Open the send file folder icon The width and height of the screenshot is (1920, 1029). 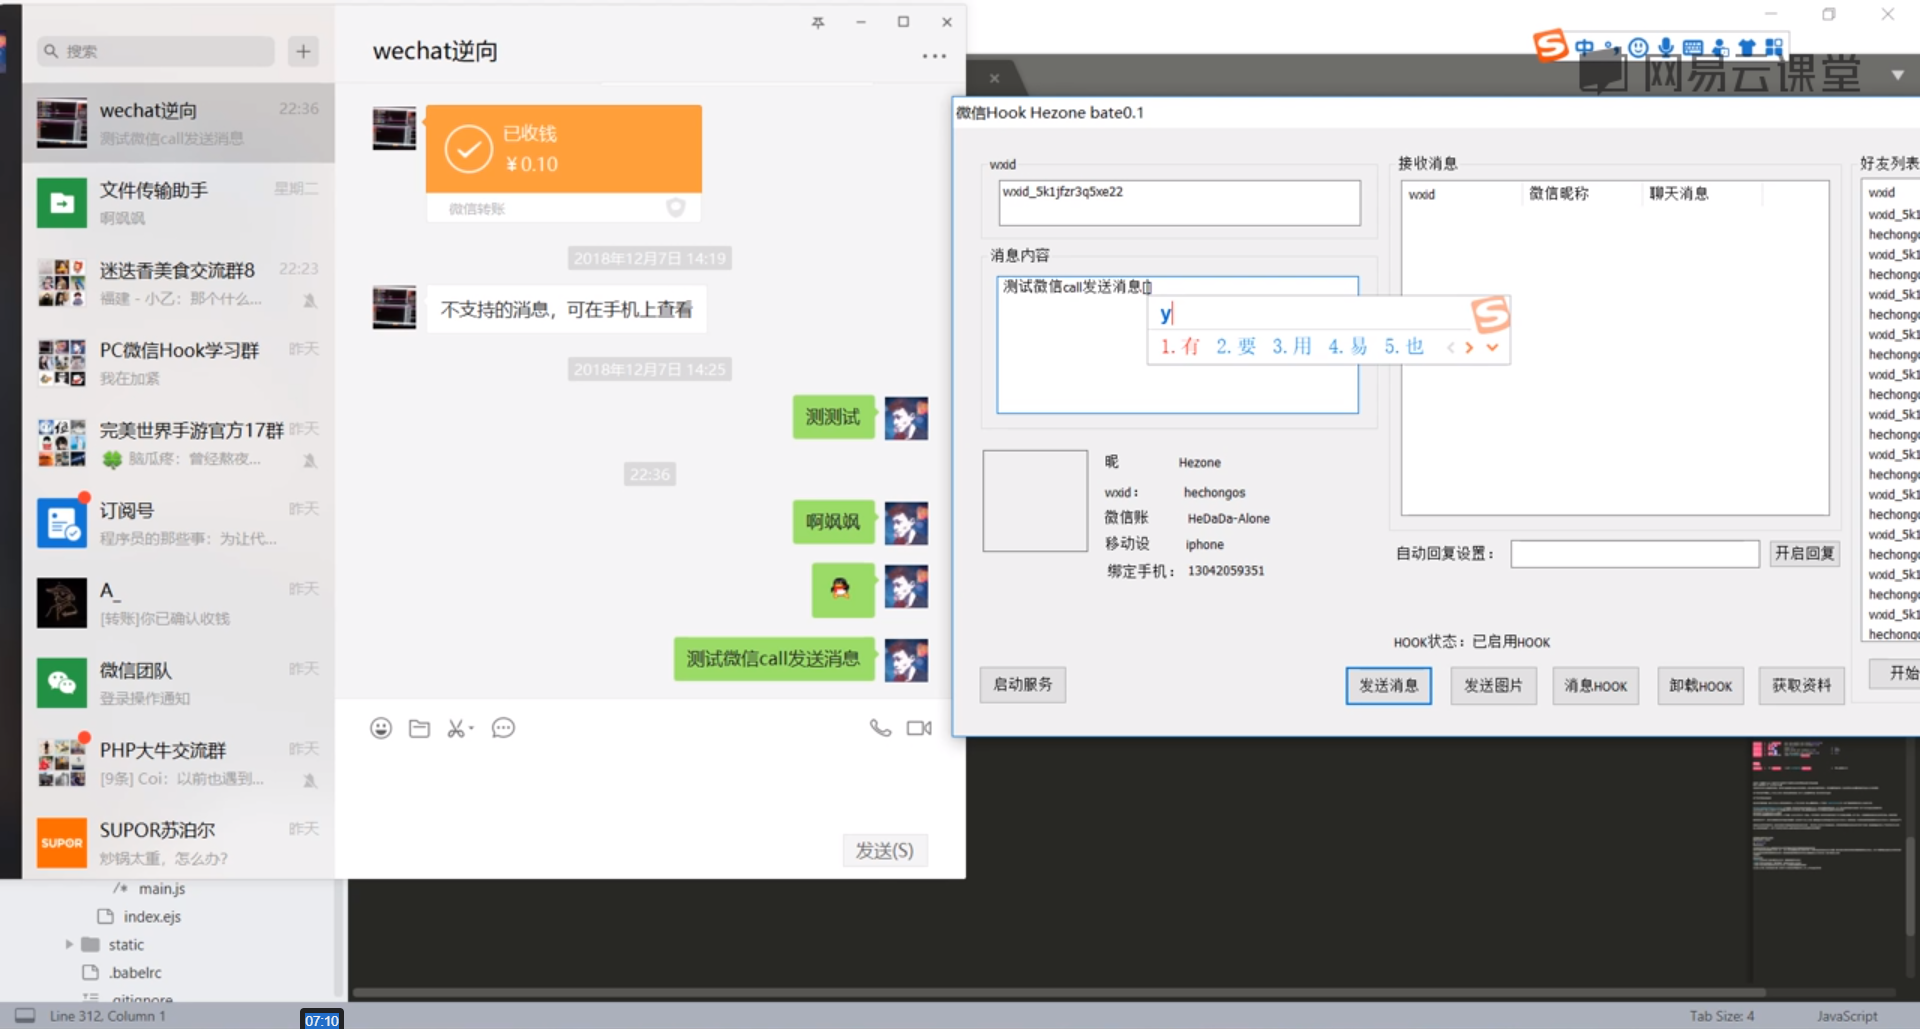(x=420, y=728)
